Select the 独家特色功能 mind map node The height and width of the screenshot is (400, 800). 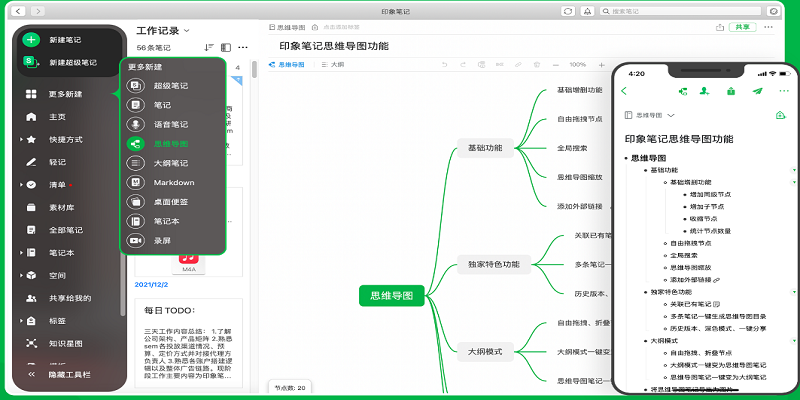pos(494,264)
